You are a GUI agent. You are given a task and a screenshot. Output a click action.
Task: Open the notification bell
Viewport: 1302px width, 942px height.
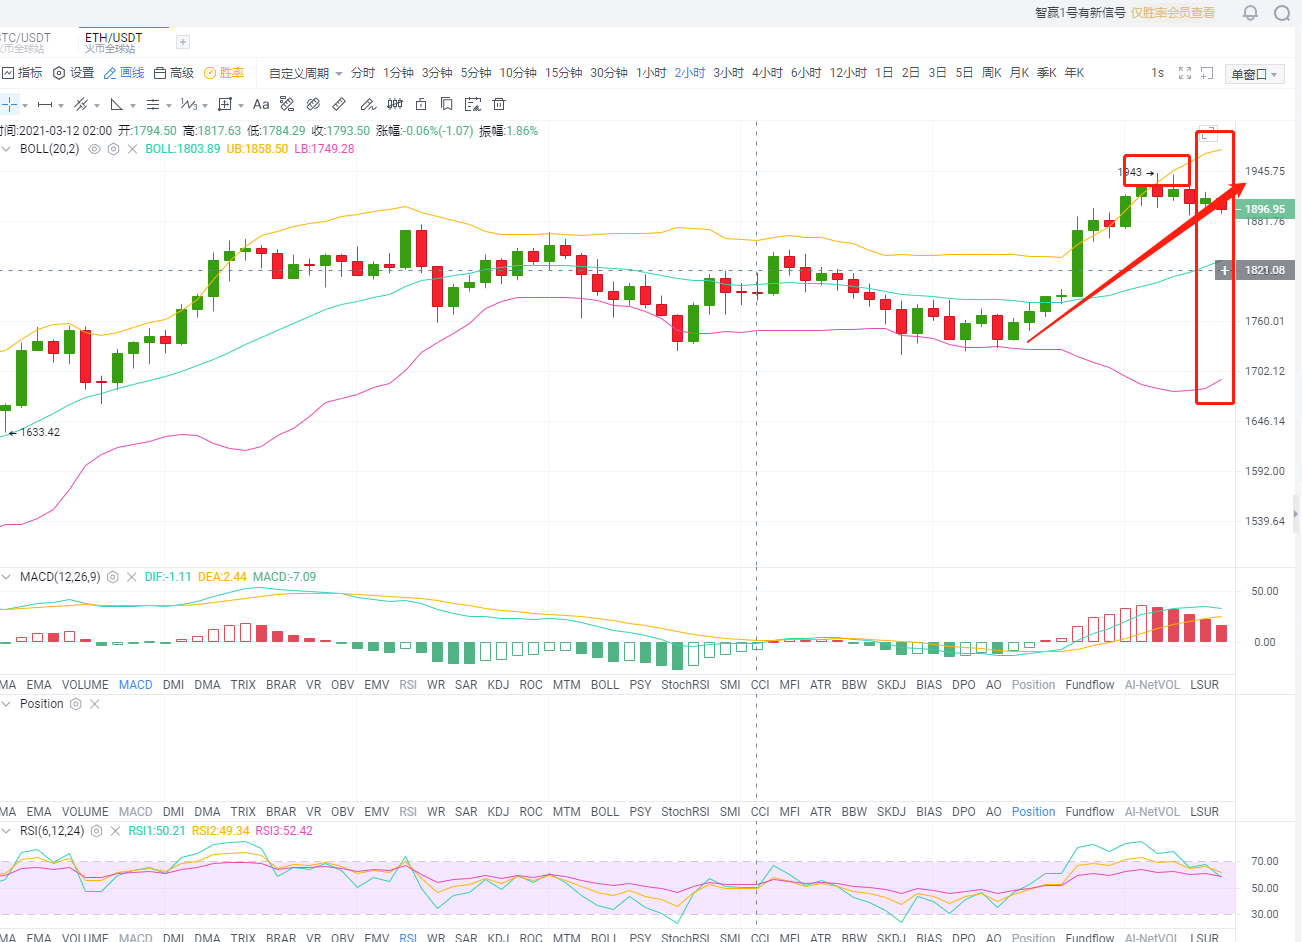click(x=1250, y=13)
